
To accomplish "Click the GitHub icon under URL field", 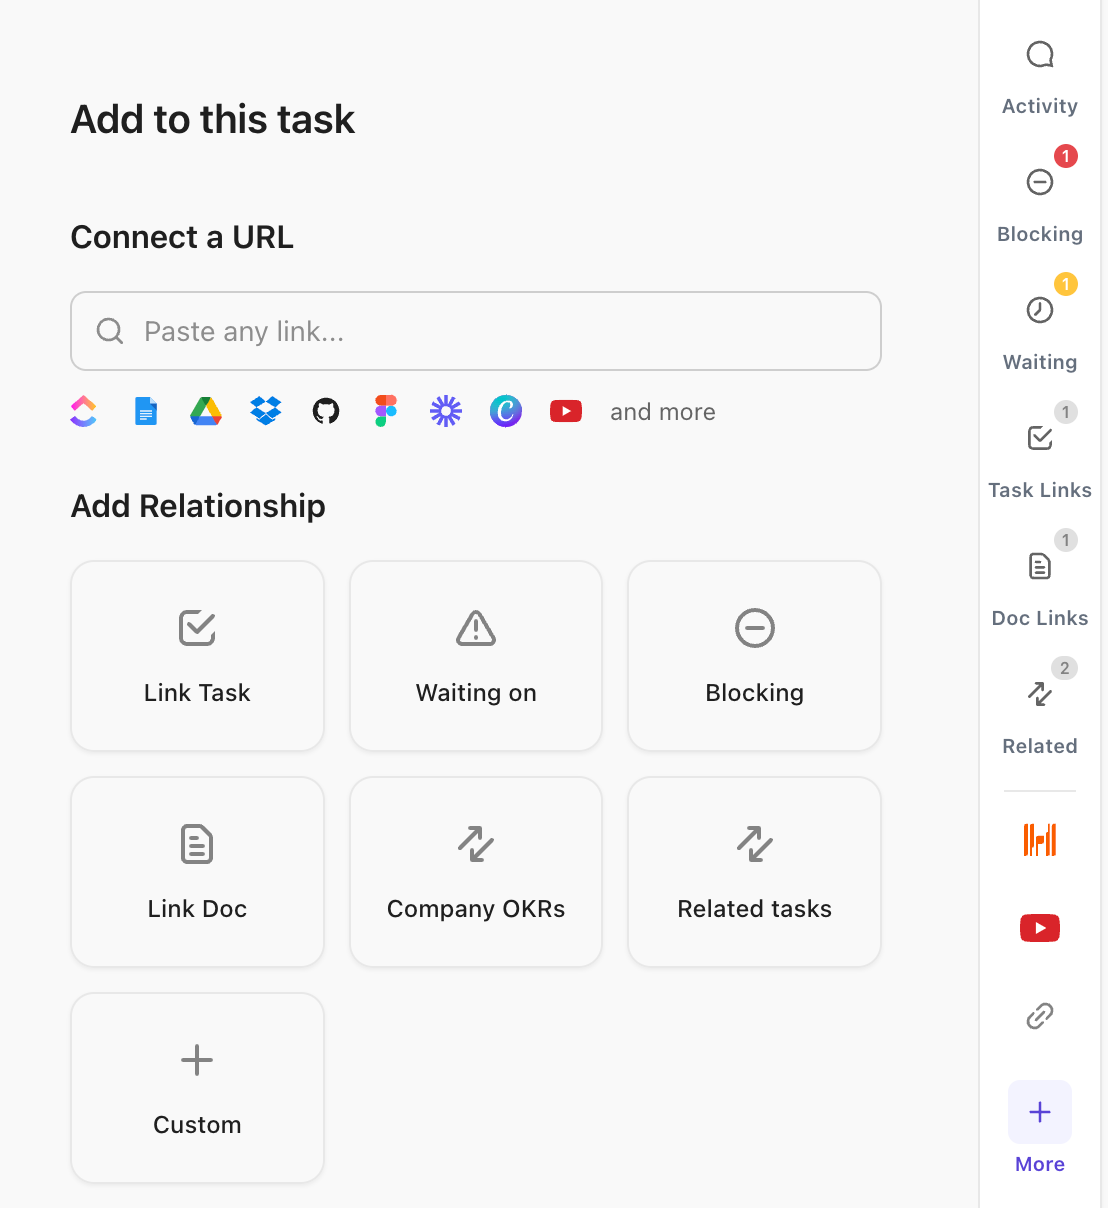I will [x=326, y=411].
